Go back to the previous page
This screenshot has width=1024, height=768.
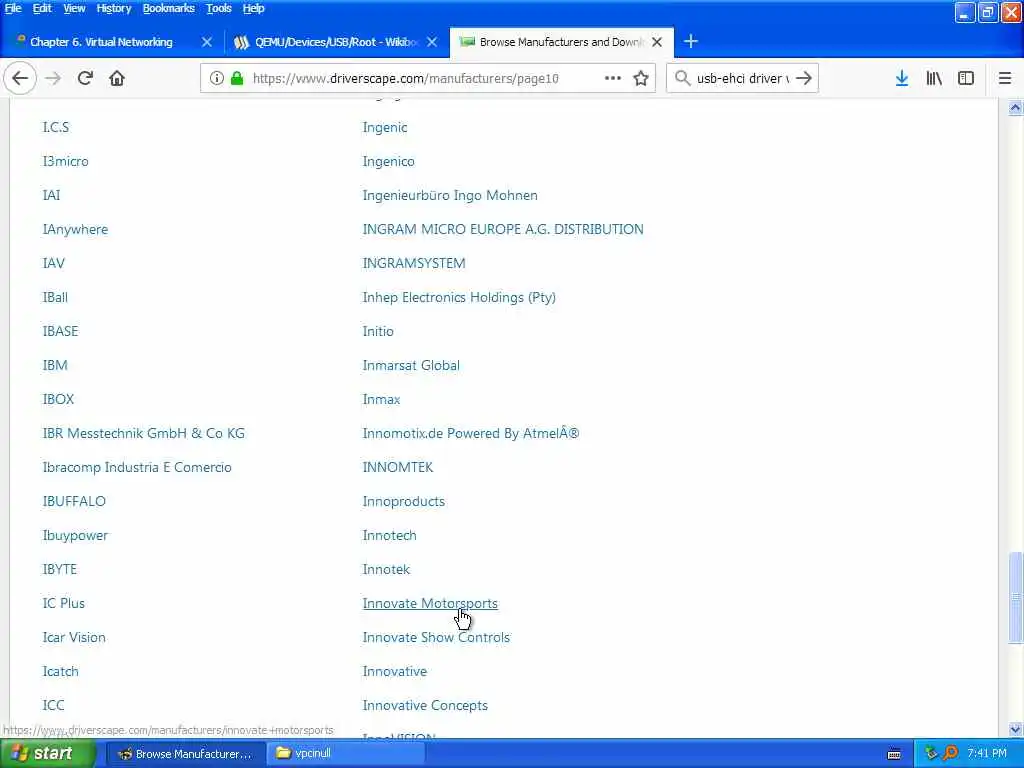[x=20, y=78]
